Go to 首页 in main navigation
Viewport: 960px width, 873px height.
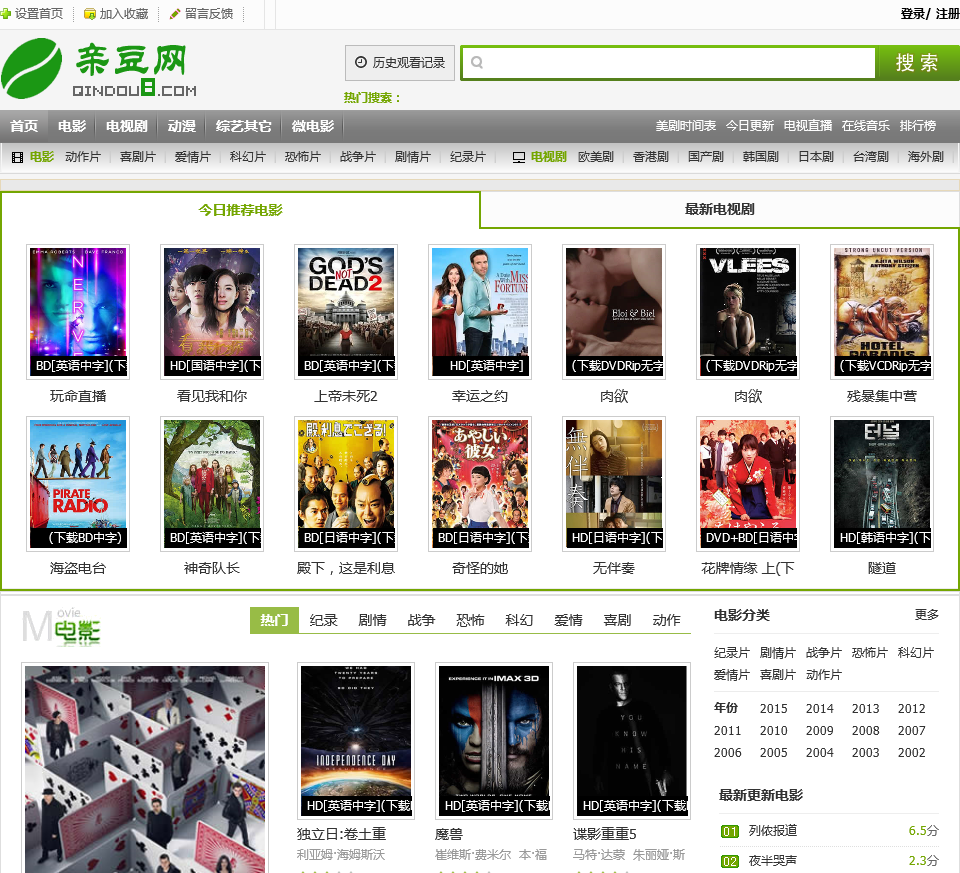pos(24,126)
